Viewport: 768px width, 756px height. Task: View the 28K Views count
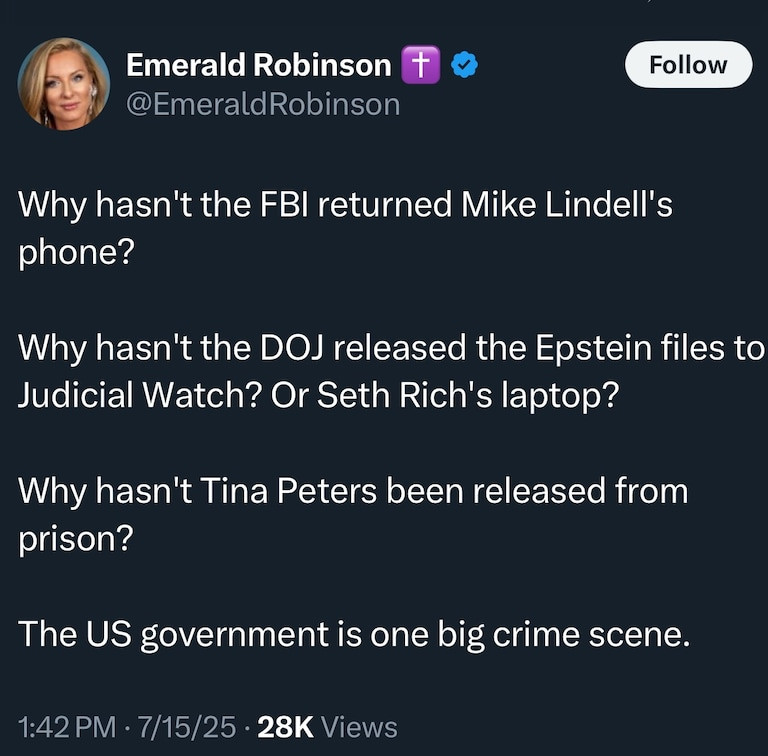pos(327,727)
